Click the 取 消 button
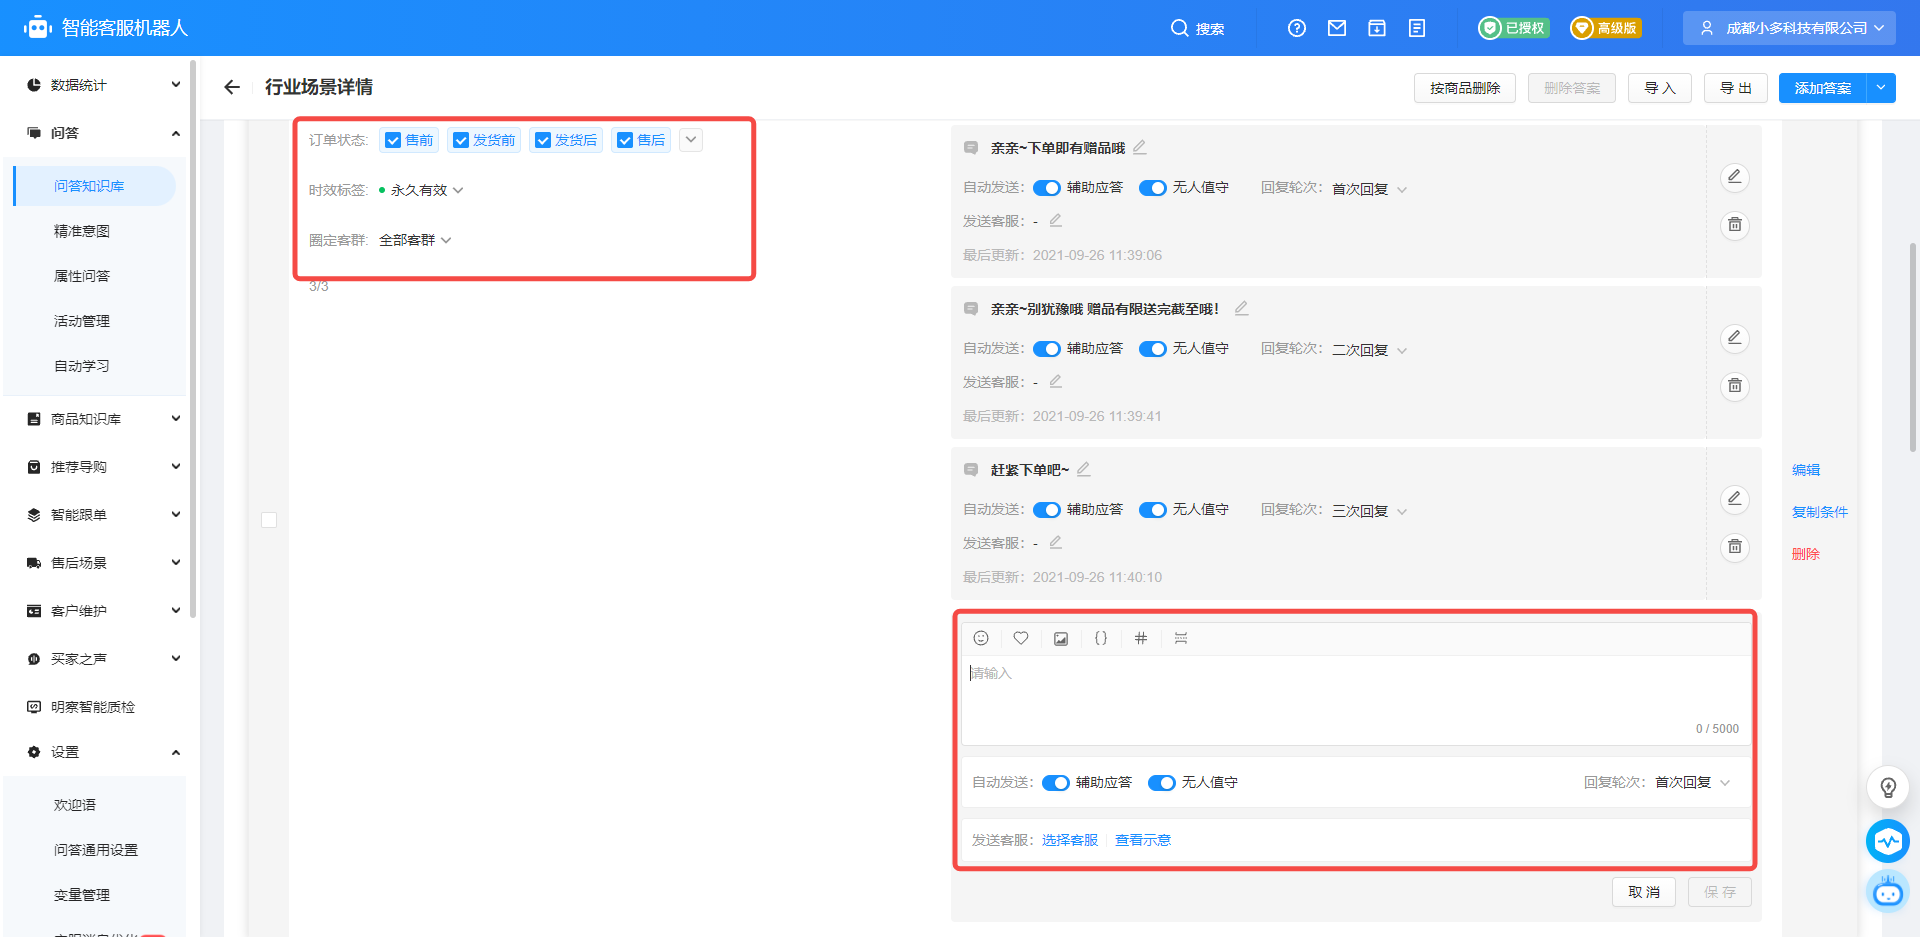This screenshot has height=937, width=1920. click(x=1644, y=892)
